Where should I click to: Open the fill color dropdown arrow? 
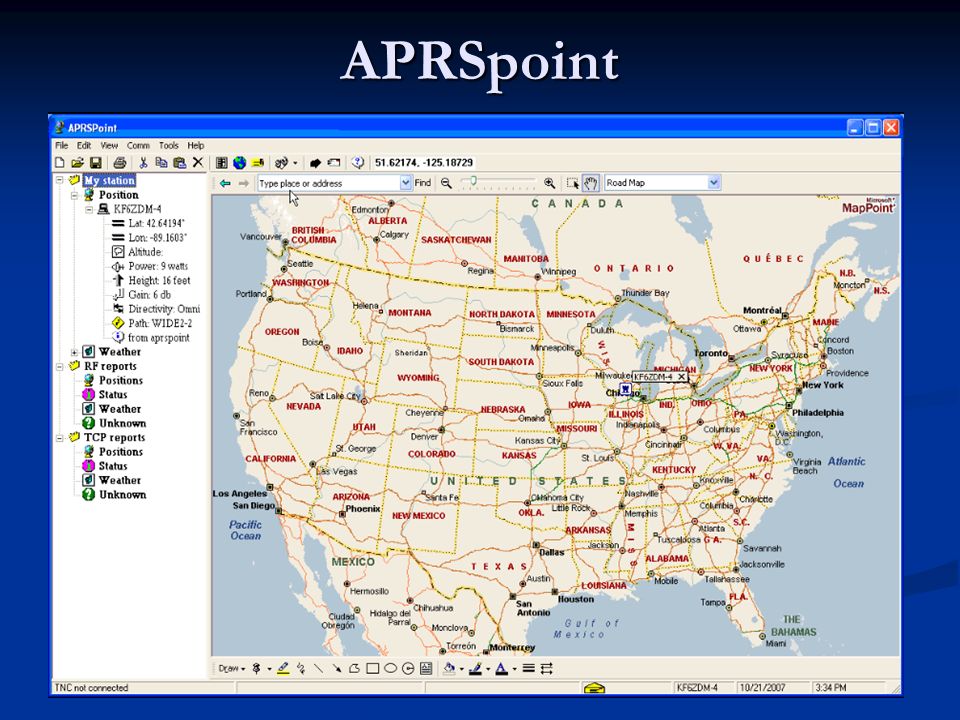tap(462, 669)
